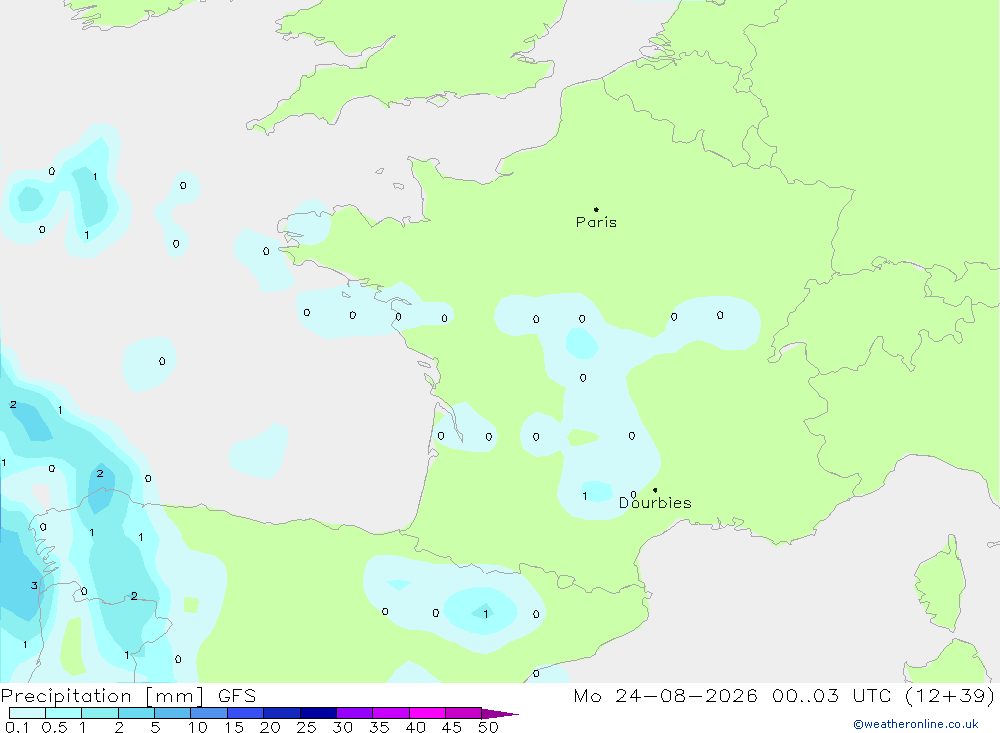Viewport: 1000px width, 733px height.
Task: Click the Paris city label
Action: (x=596, y=222)
